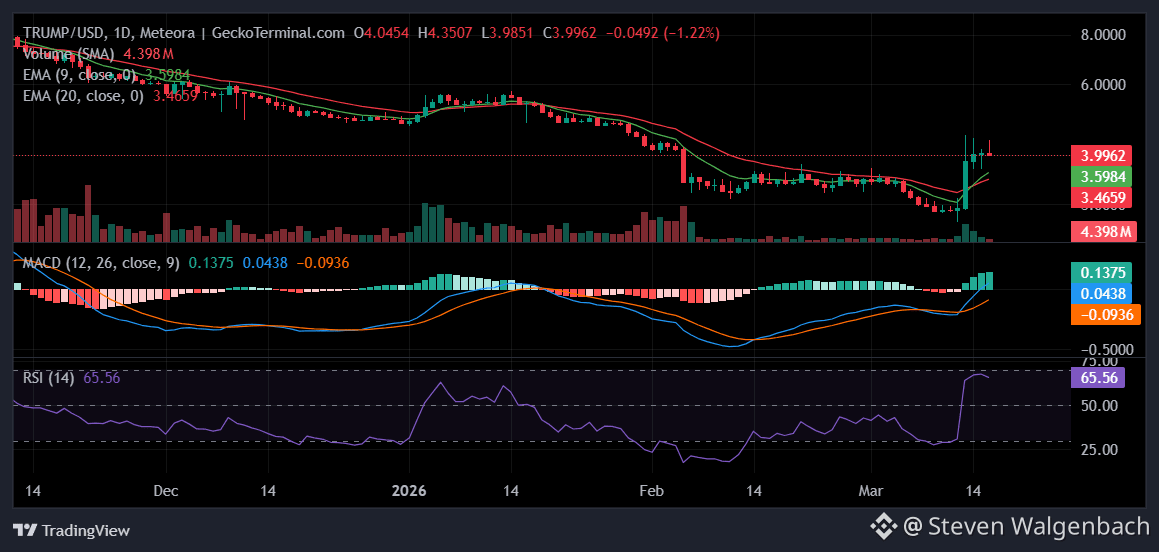
Task: Click the Dec label on time axis
Action: (166, 491)
